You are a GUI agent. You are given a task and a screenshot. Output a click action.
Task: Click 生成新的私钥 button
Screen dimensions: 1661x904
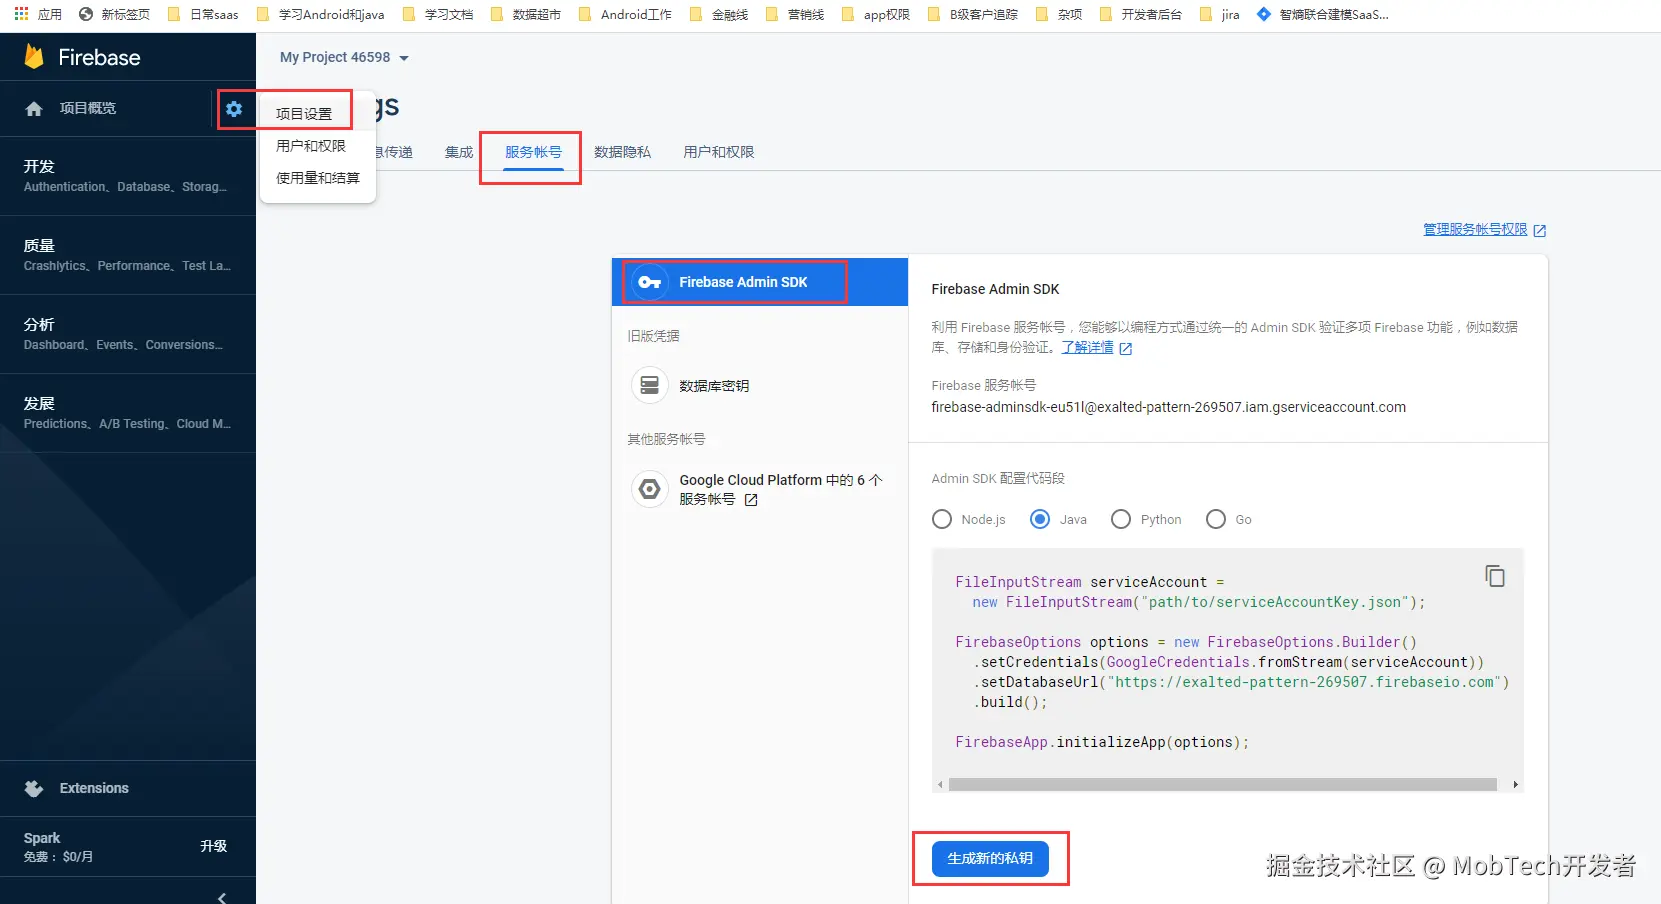(x=990, y=858)
